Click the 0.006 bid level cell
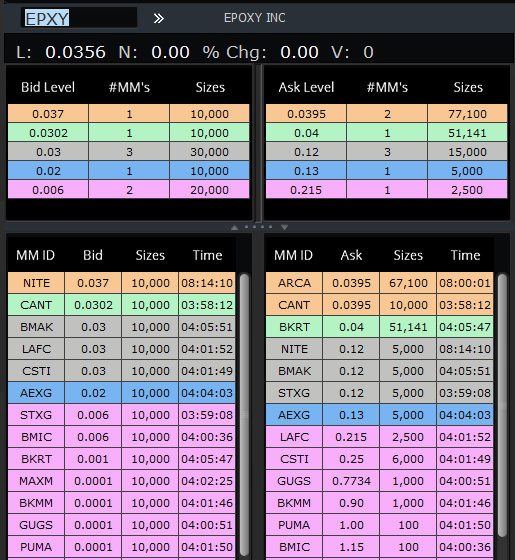The height and width of the screenshot is (560, 515). pos(48,190)
